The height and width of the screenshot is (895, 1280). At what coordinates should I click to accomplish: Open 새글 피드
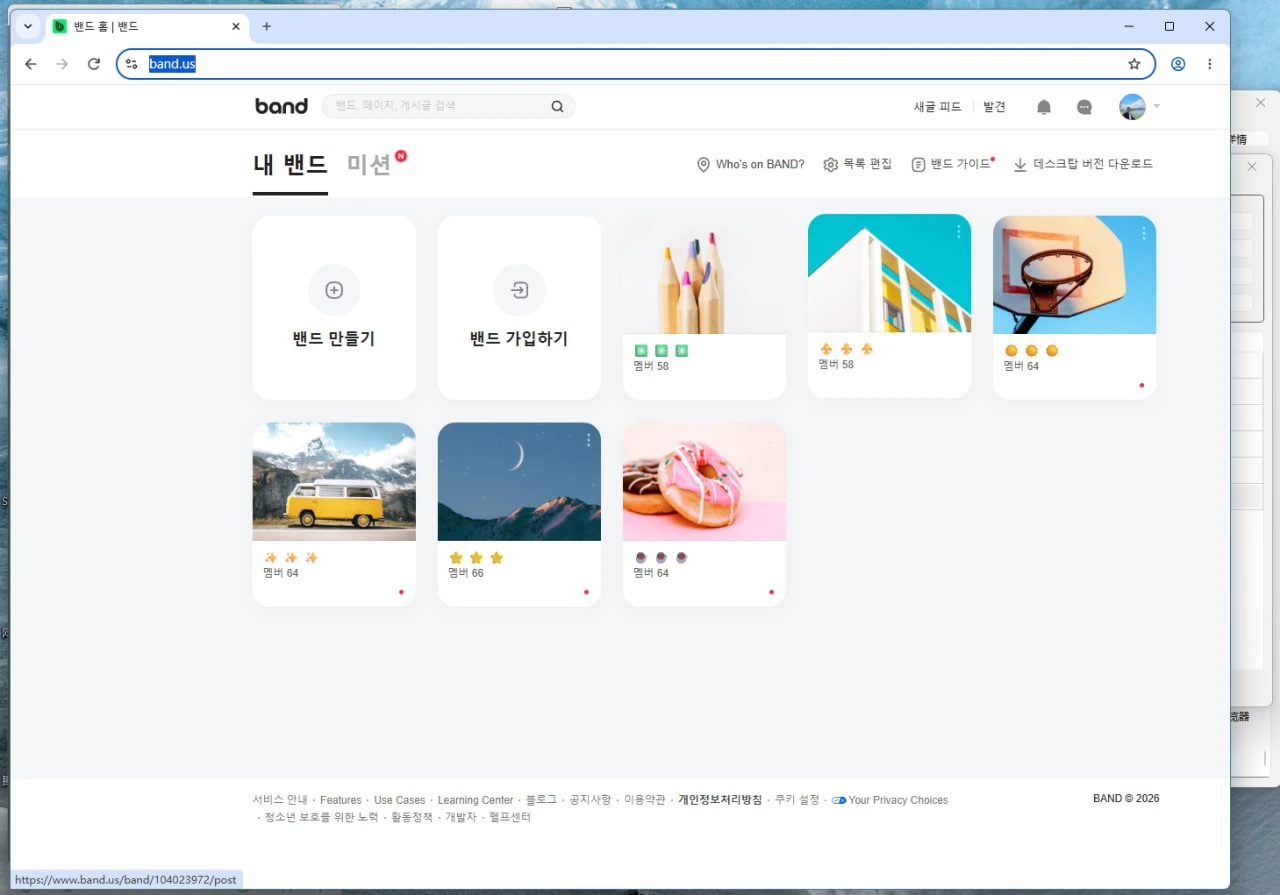937,107
